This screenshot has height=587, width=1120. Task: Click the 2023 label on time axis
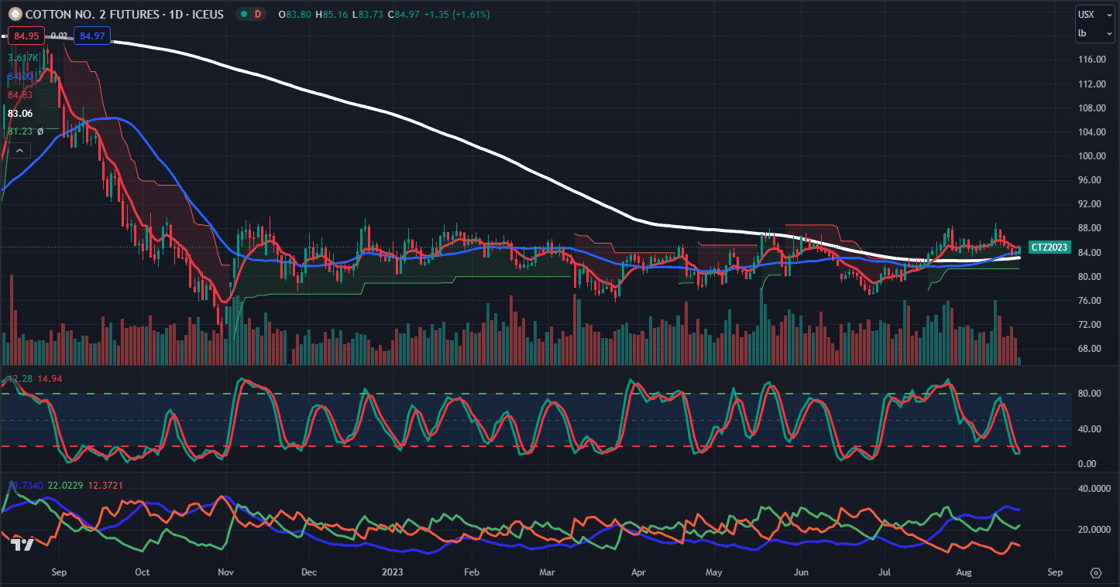point(392,572)
